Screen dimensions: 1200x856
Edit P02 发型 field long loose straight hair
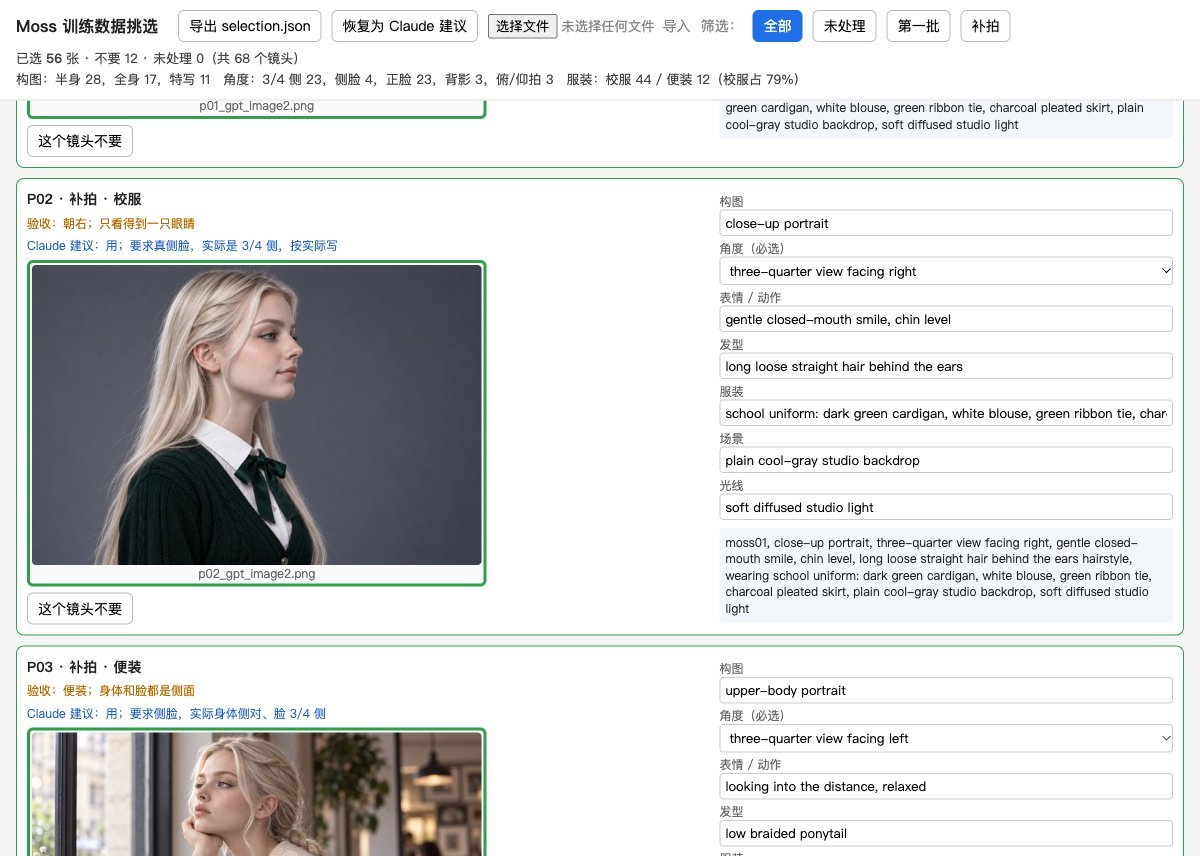[x=946, y=366]
